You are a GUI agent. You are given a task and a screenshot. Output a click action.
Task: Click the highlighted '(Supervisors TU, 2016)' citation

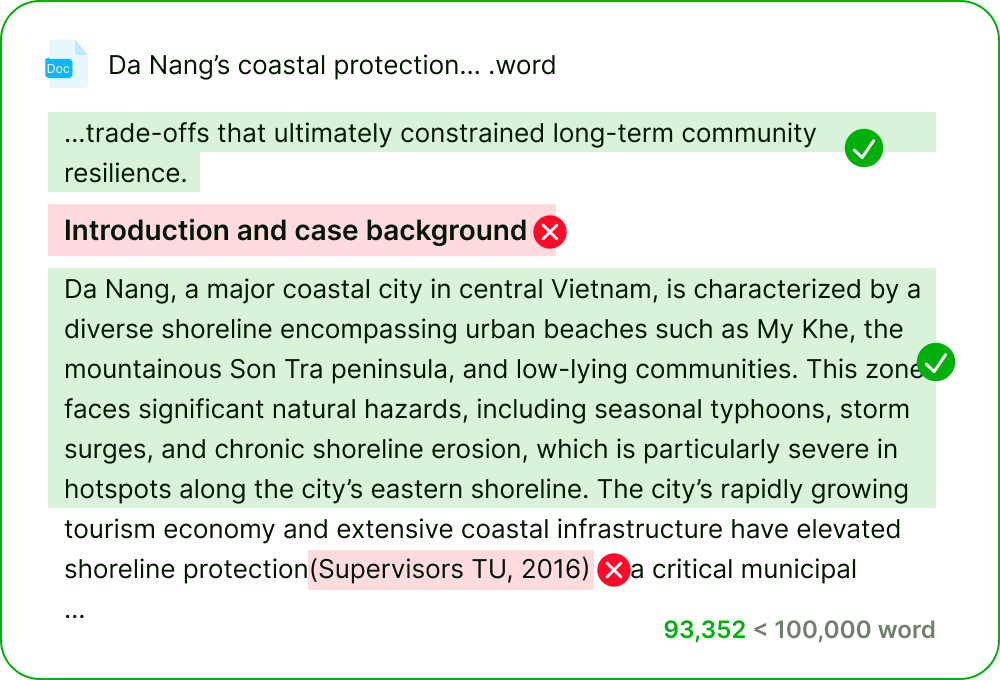coord(449,570)
